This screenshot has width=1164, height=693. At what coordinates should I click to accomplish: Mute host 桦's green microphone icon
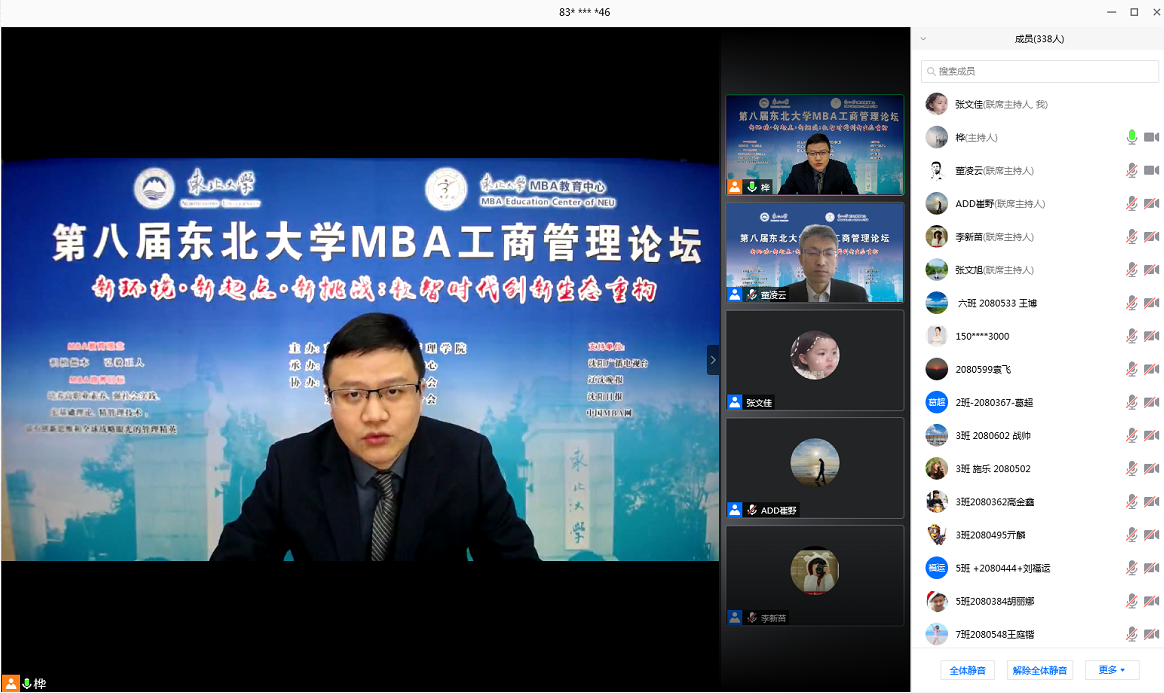[1132, 137]
